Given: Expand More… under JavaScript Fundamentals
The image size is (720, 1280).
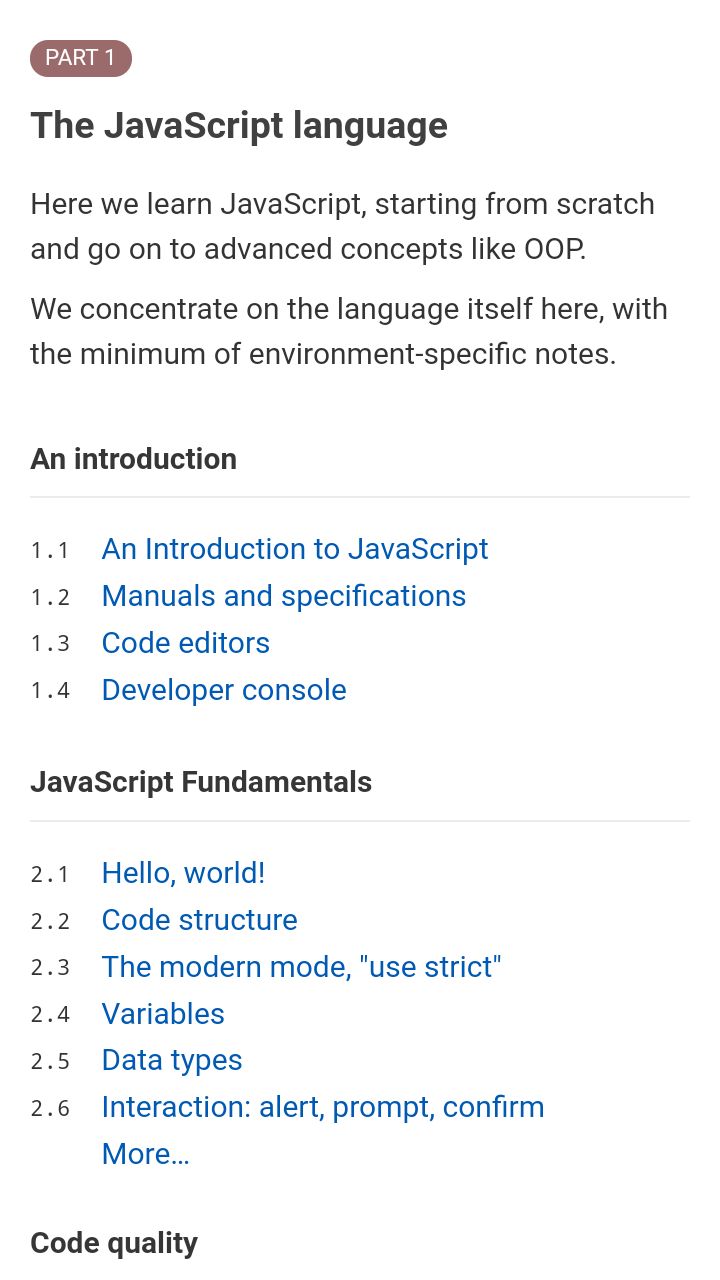Looking at the screenshot, I should coord(146,1154).
